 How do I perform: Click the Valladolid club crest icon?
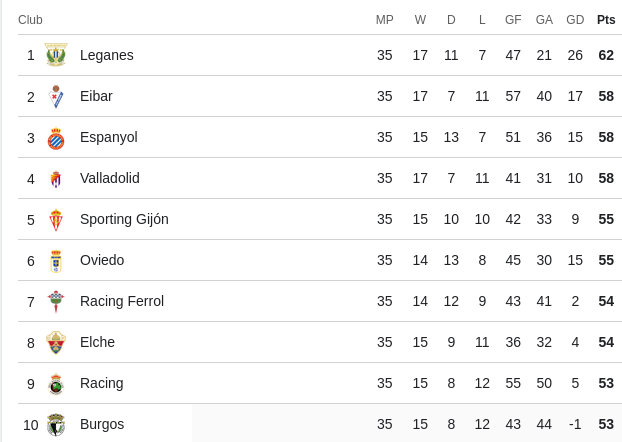coord(56,179)
